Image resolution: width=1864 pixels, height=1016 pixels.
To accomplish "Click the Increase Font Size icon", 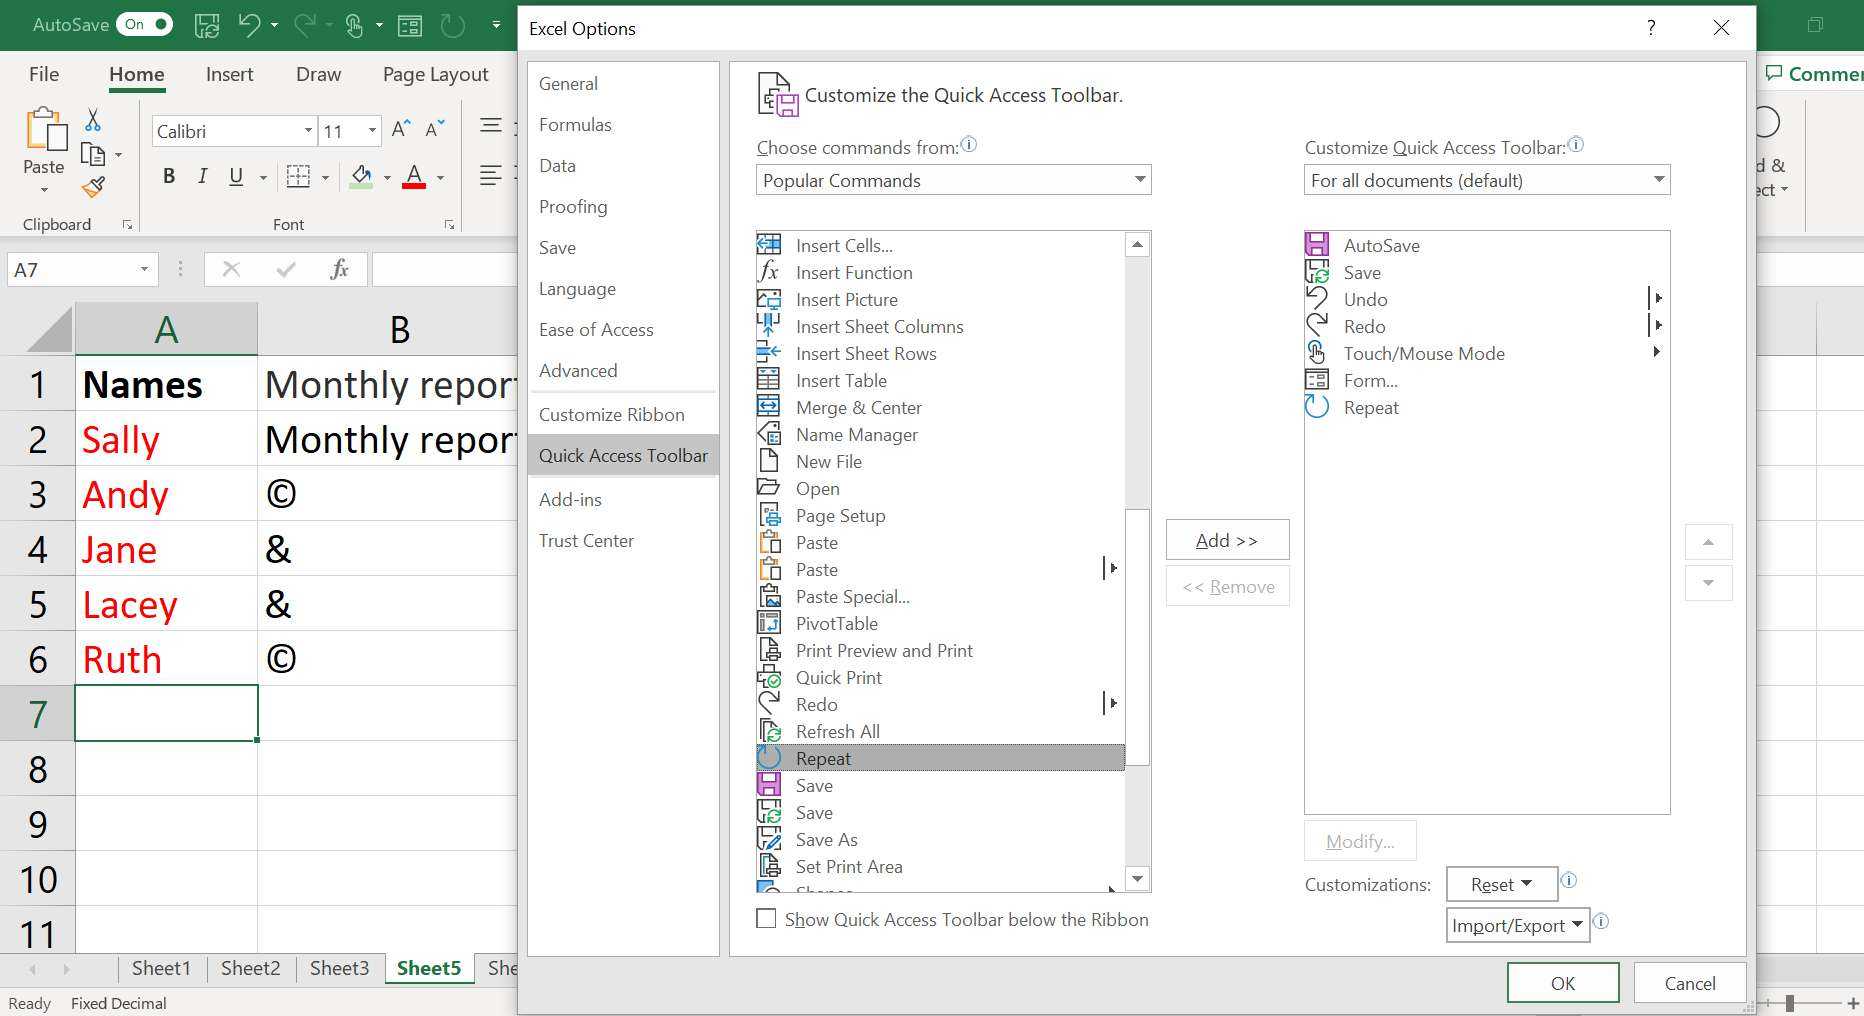I will click(400, 130).
